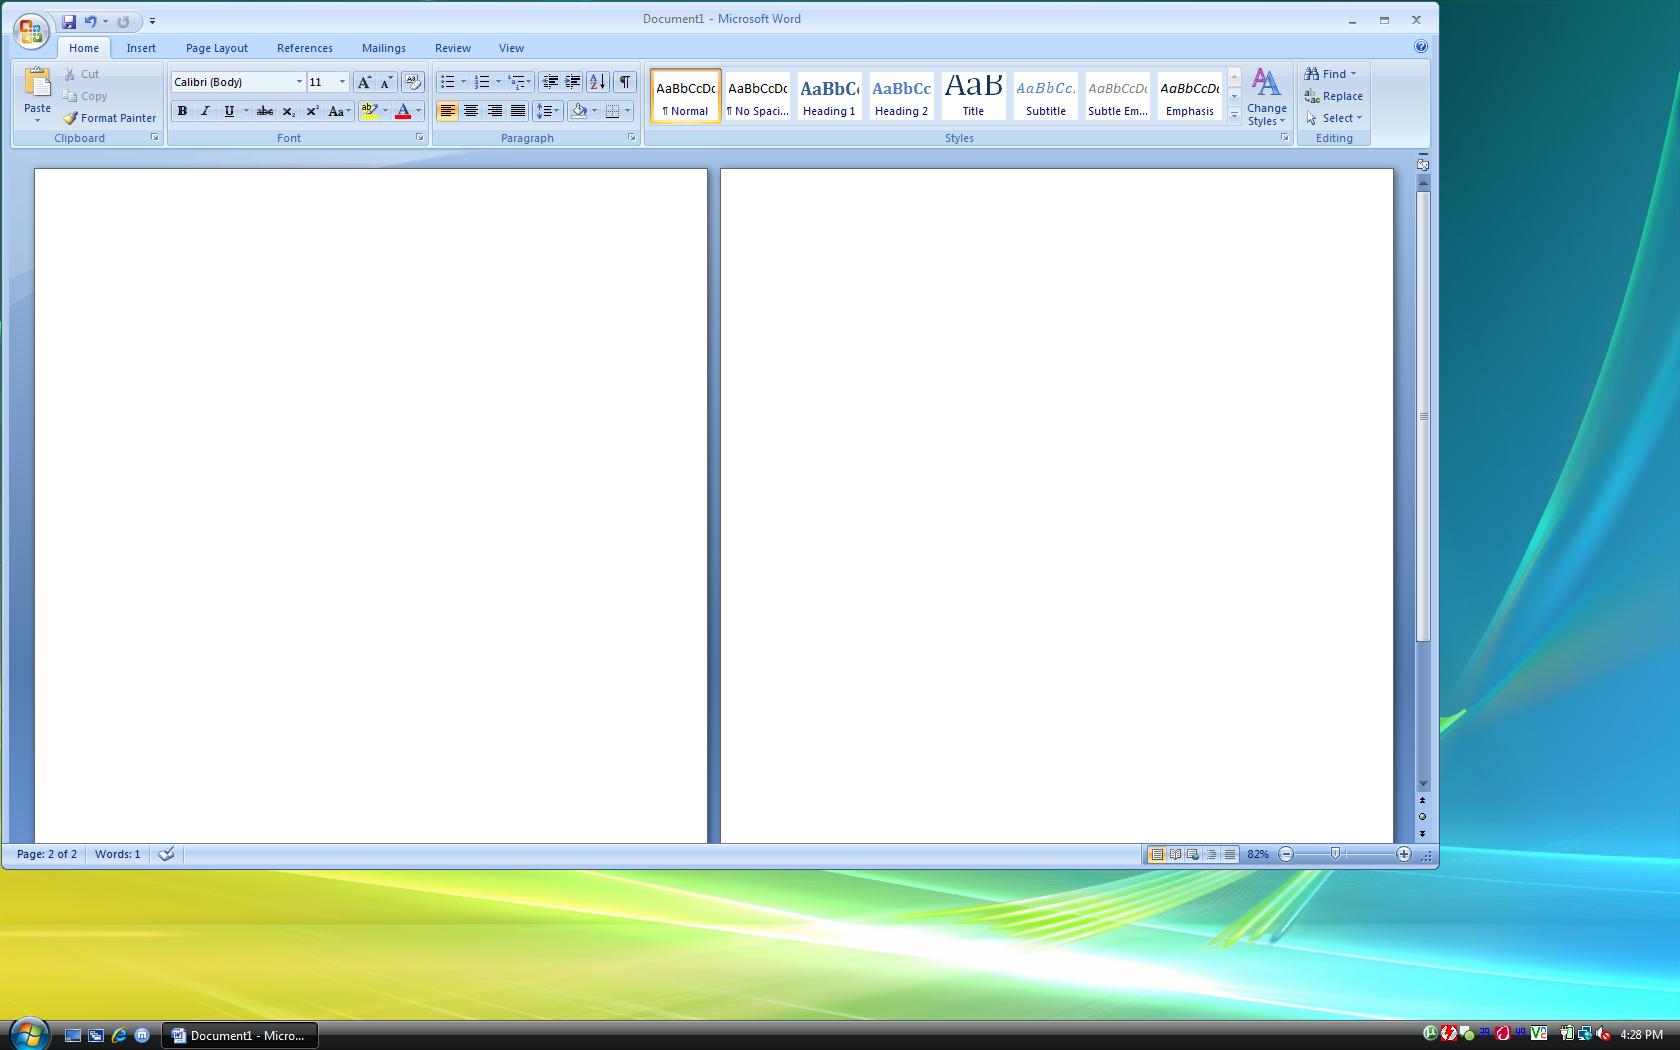Apply text highlight color

[x=369, y=111]
